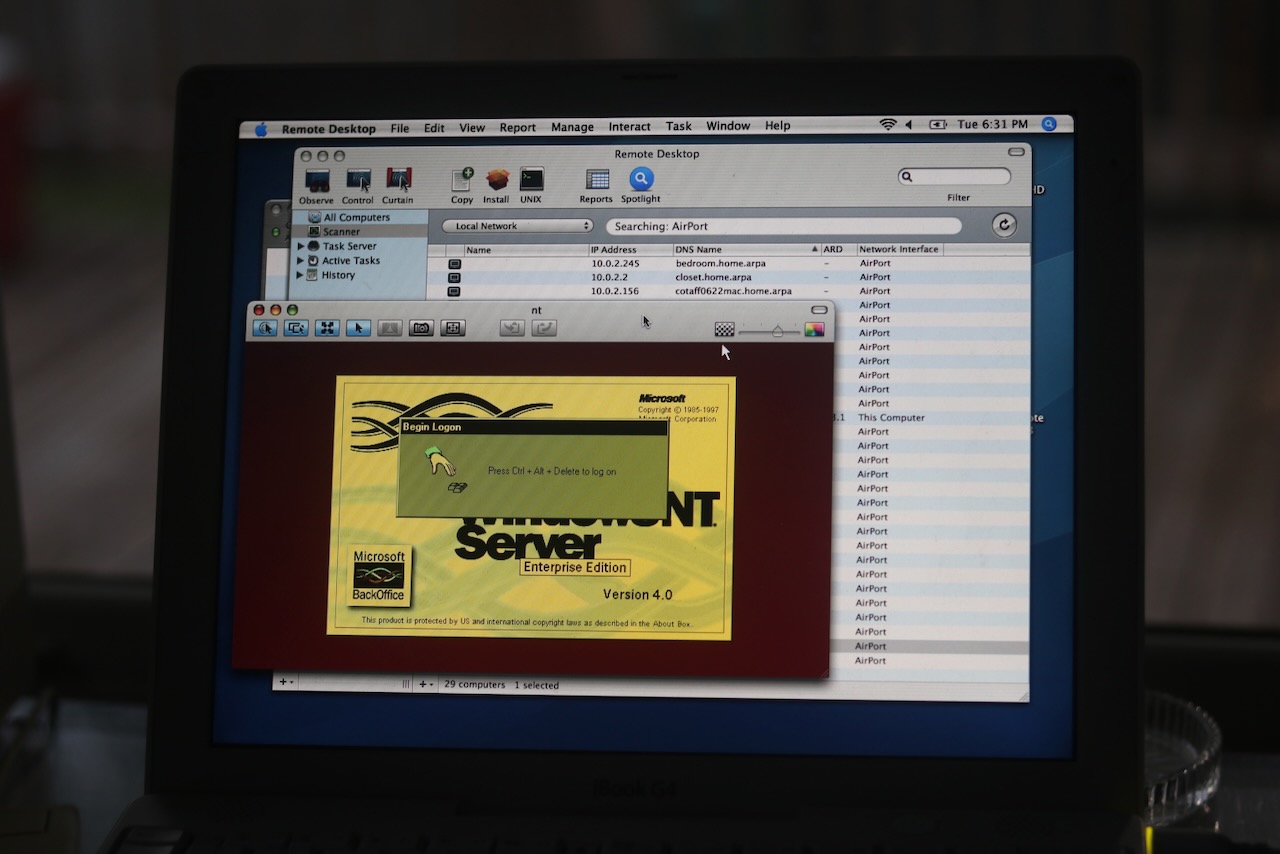Capture screenshot with camera icon in nt window
This screenshot has height=854, width=1280.
[x=421, y=328]
